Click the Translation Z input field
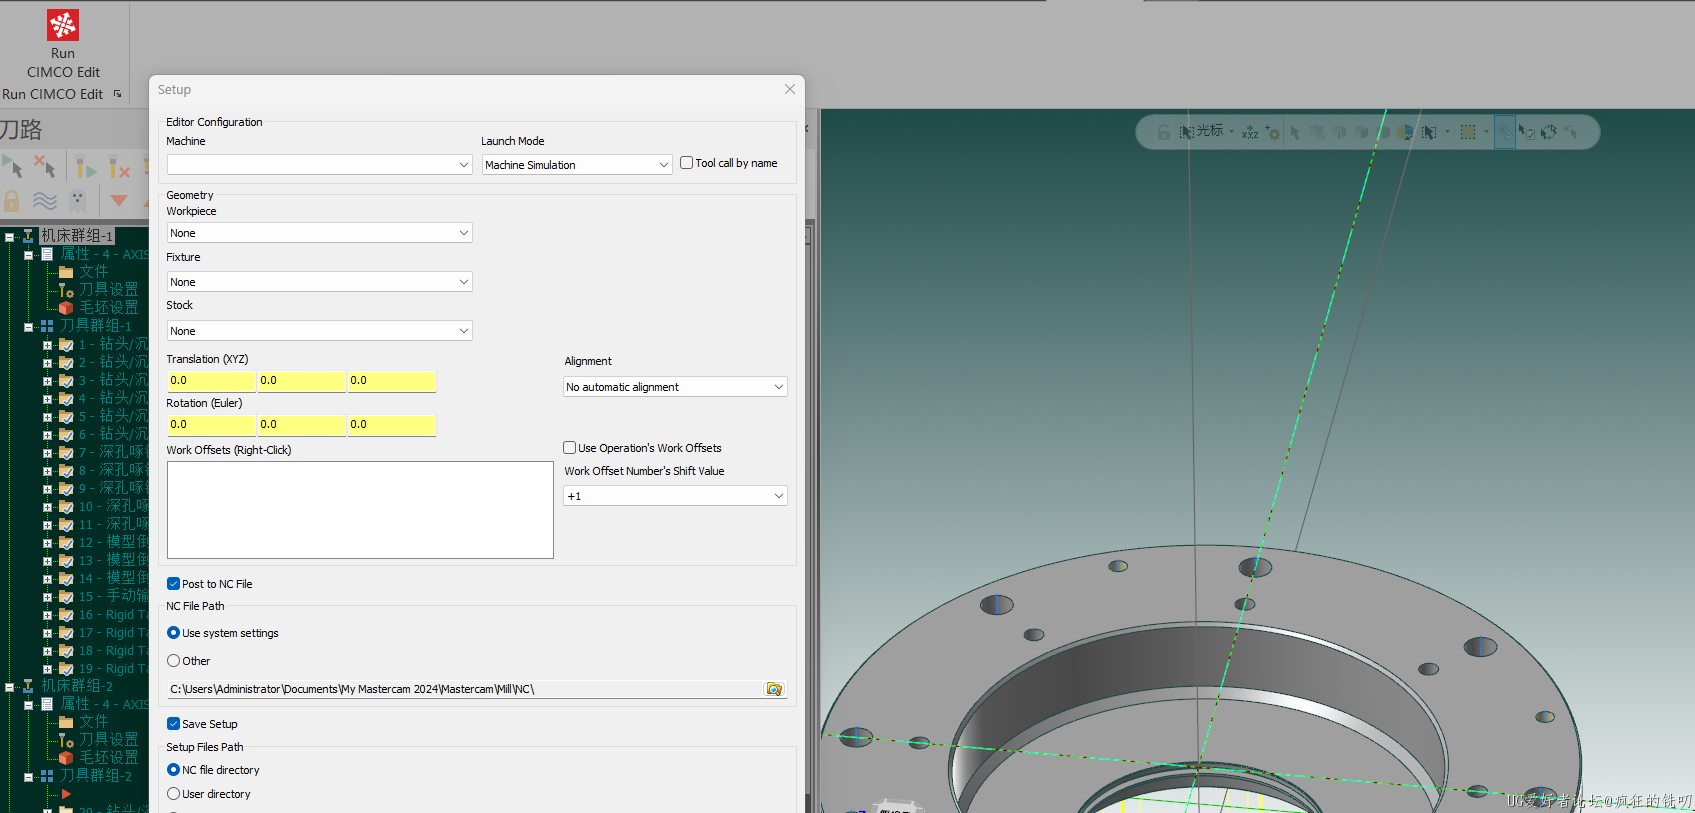1695x813 pixels. pos(391,381)
